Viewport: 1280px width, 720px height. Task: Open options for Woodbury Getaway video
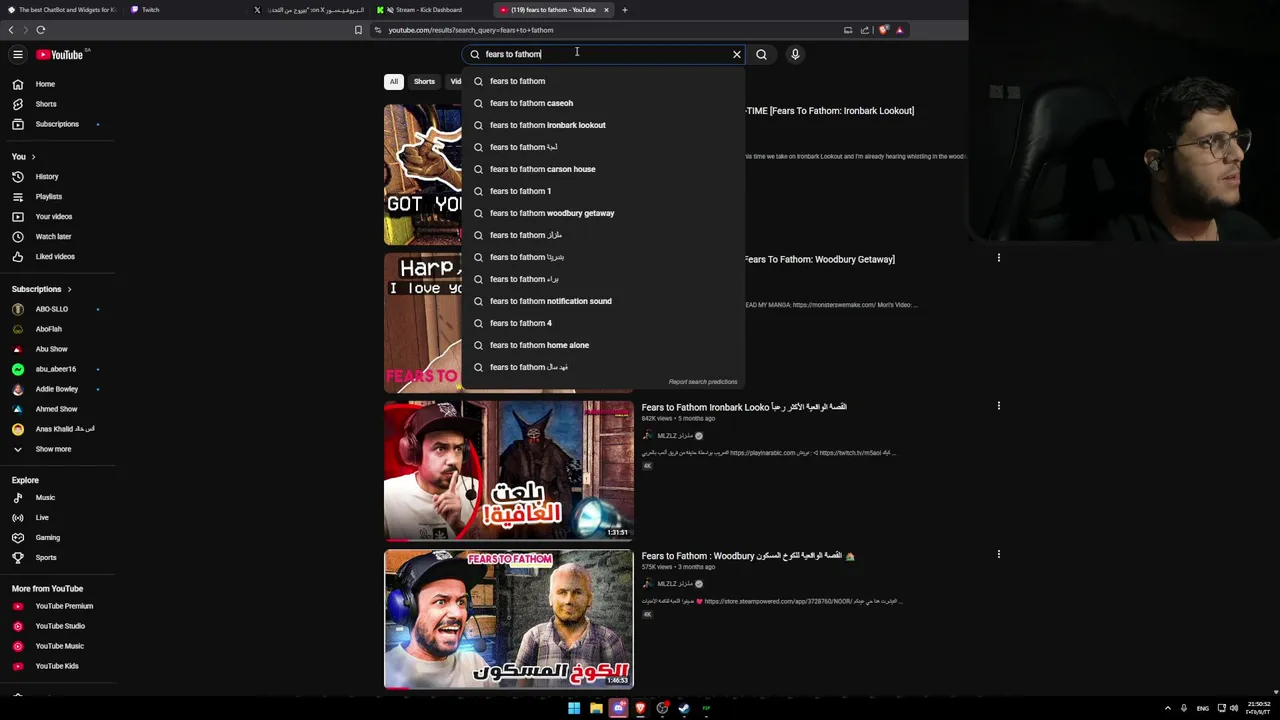coord(998,258)
